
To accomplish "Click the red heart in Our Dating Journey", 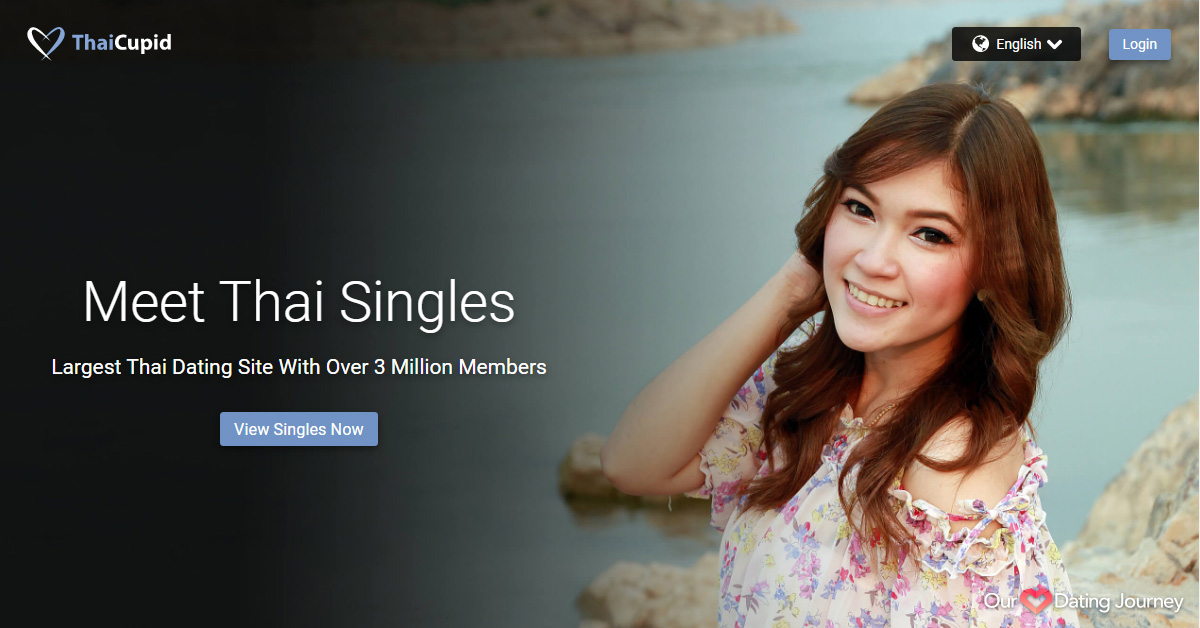I will 1036,602.
